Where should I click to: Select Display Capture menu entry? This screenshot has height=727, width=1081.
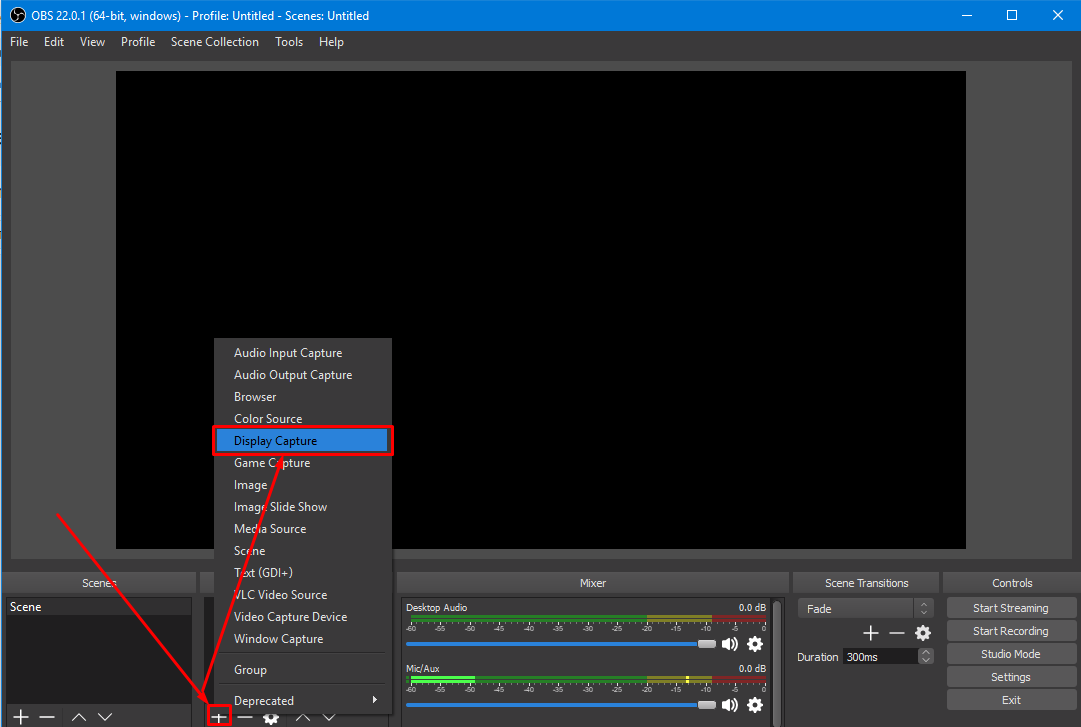[x=303, y=440]
